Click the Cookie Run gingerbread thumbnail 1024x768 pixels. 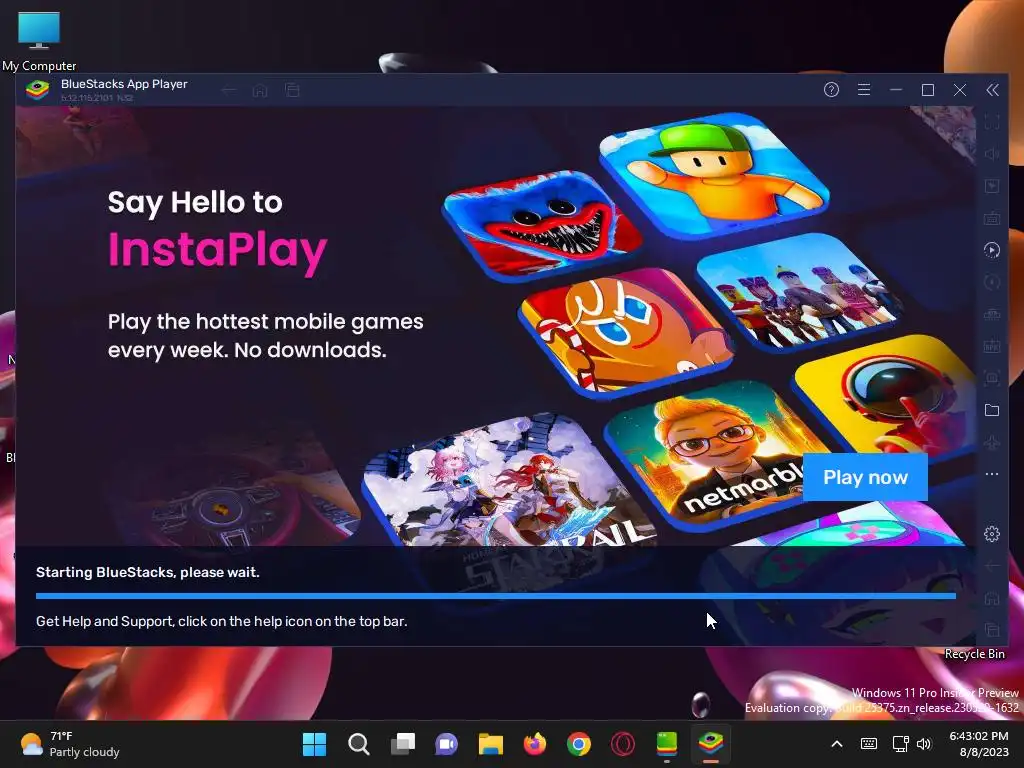click(626, 332)
